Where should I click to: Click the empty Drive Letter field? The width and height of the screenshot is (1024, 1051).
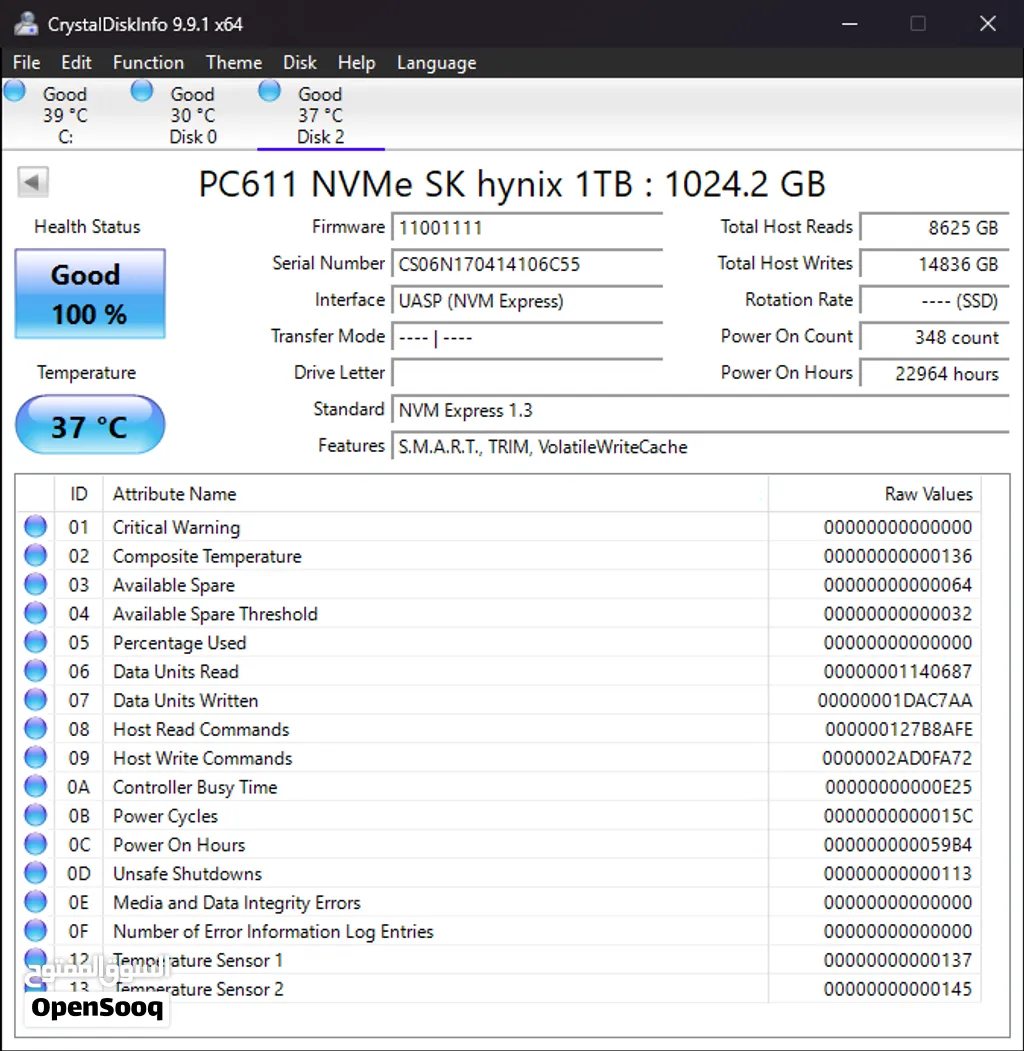click(527, 373)
